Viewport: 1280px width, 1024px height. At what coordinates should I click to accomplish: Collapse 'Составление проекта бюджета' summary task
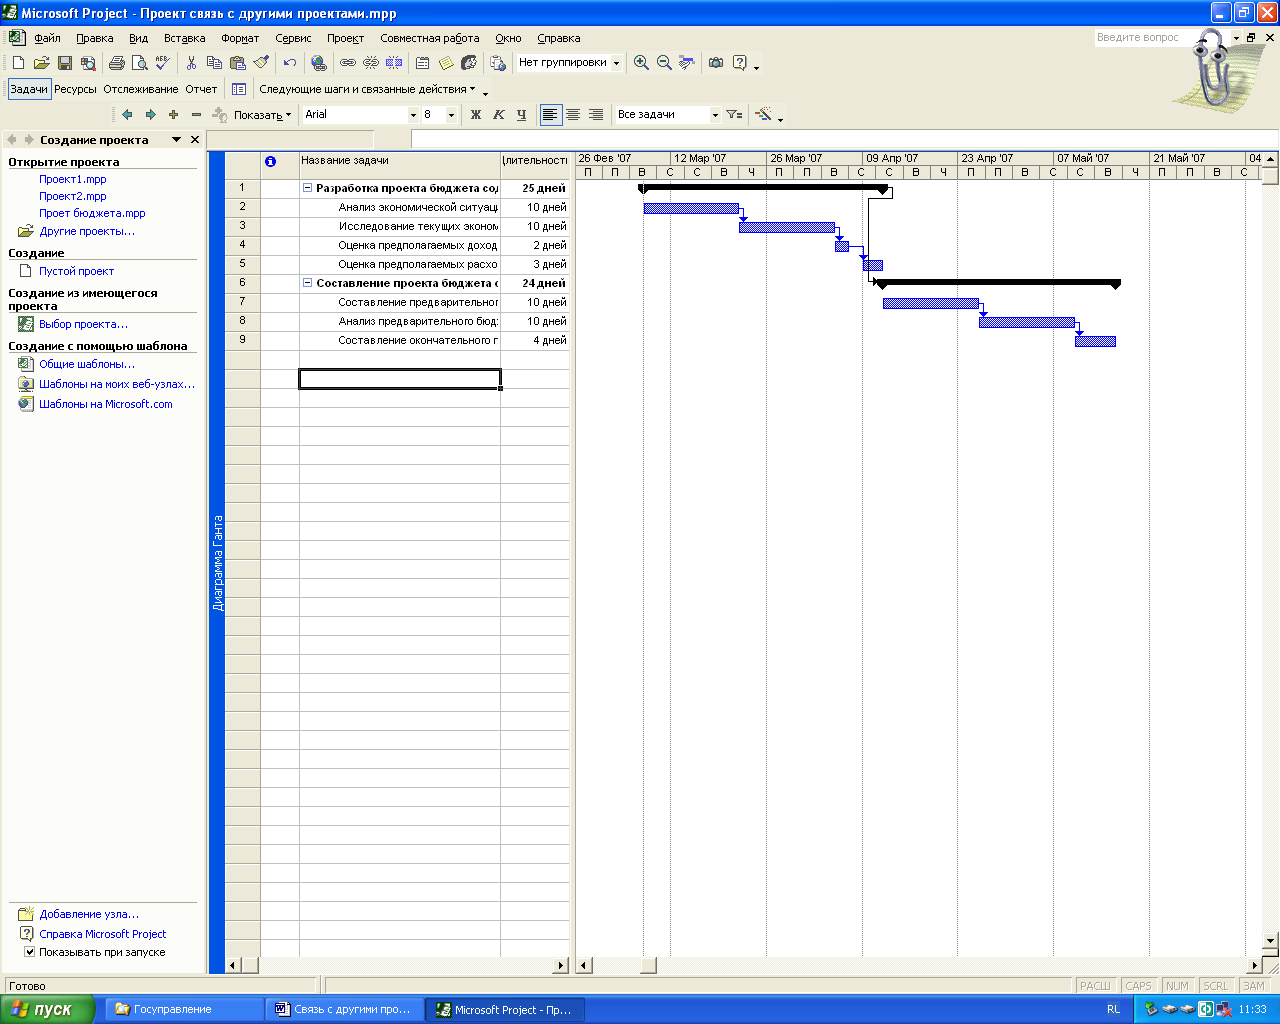click(x=308, y=283)
